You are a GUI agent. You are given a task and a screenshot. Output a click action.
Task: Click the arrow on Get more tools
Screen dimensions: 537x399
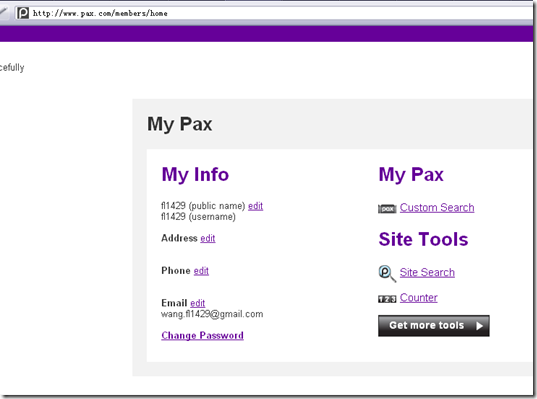479,326
